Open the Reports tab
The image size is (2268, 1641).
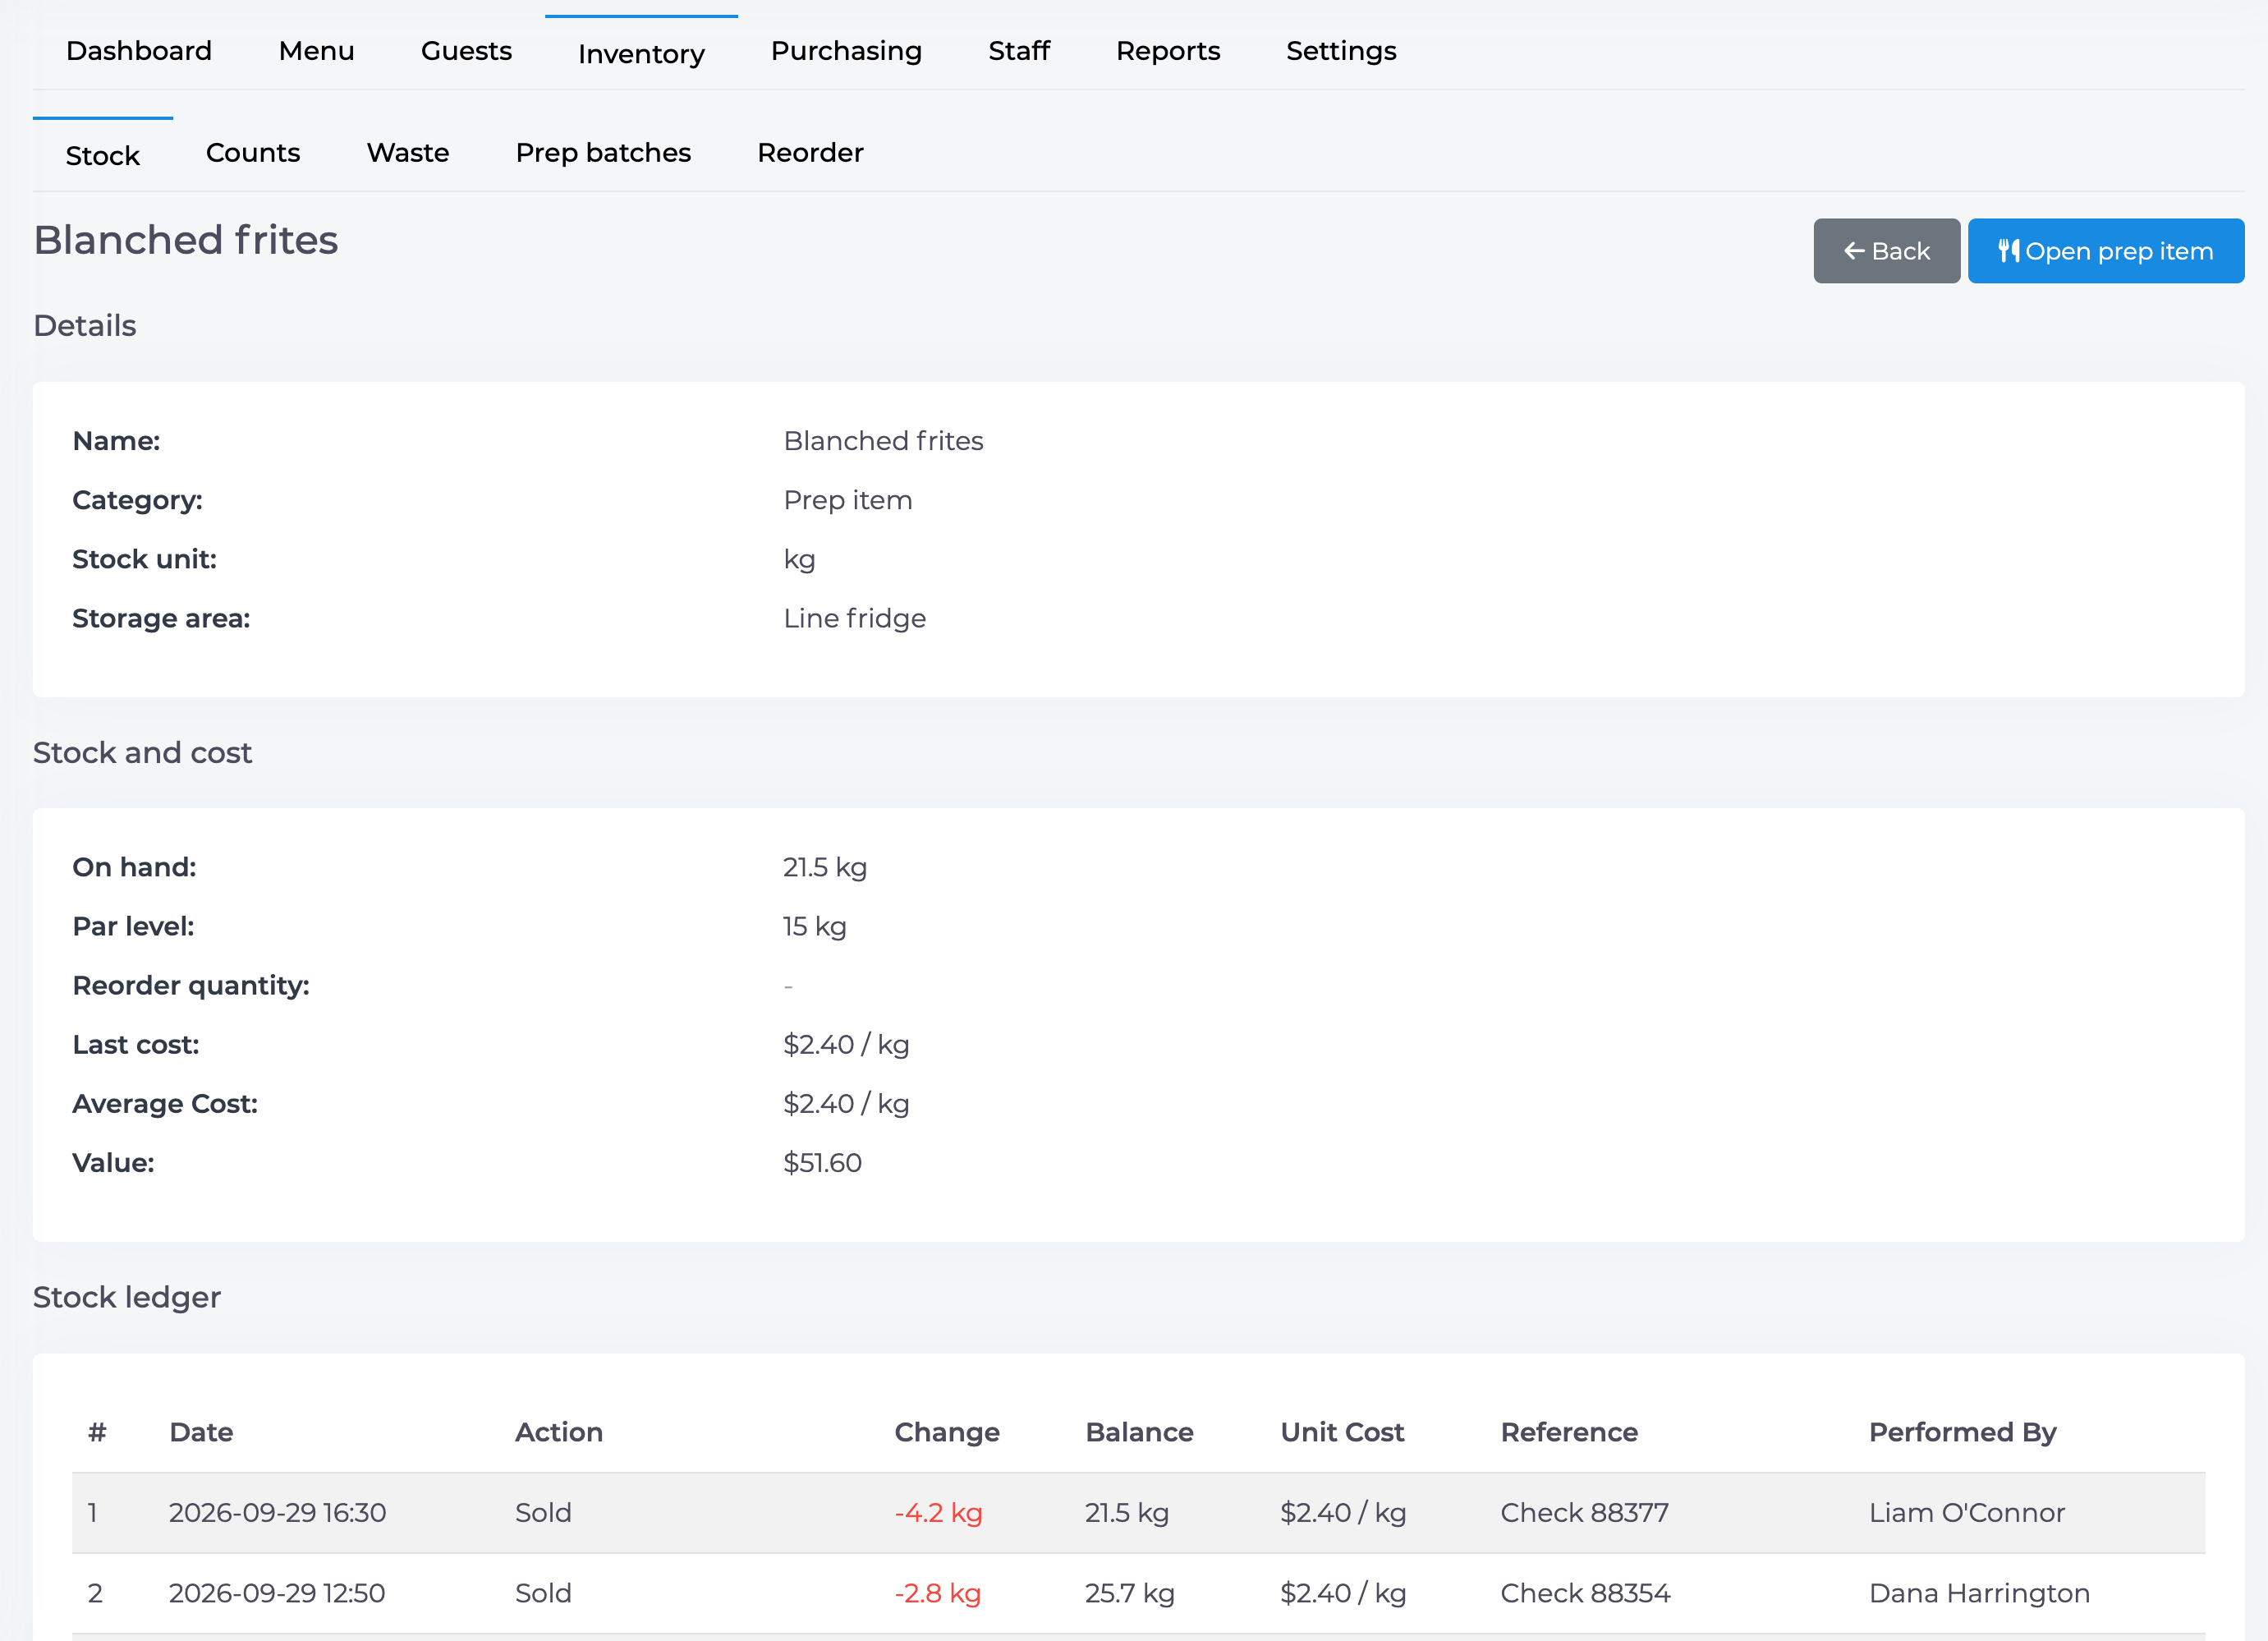(1168, 51)
